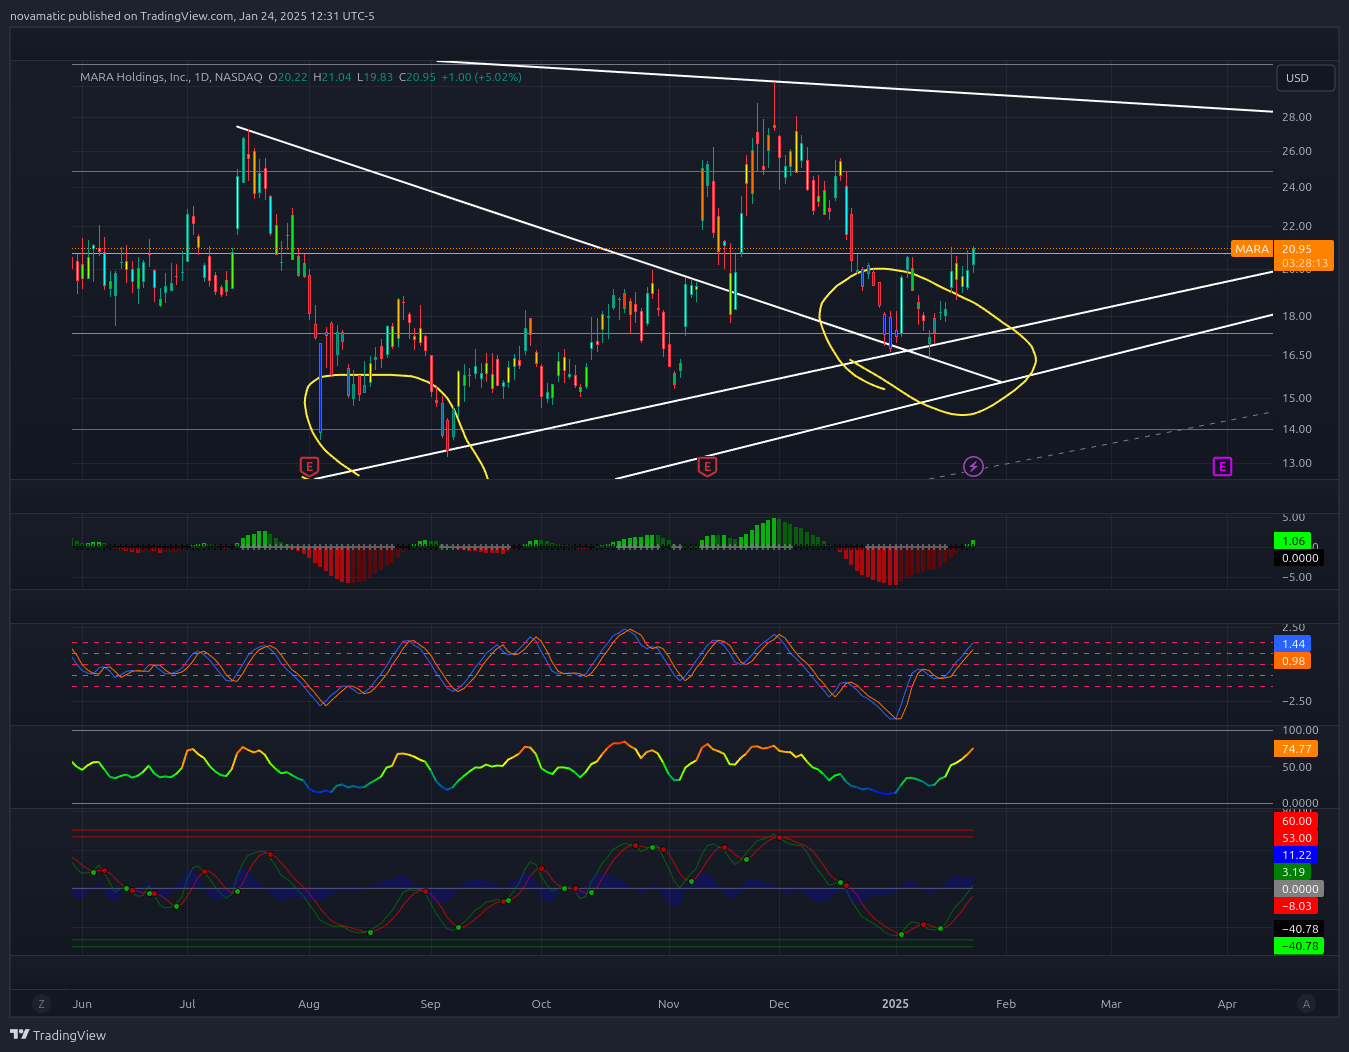Screen dimensions: 1349x1052
Task: Click the Apr label on time axis
Action: click(1228, 1004)
